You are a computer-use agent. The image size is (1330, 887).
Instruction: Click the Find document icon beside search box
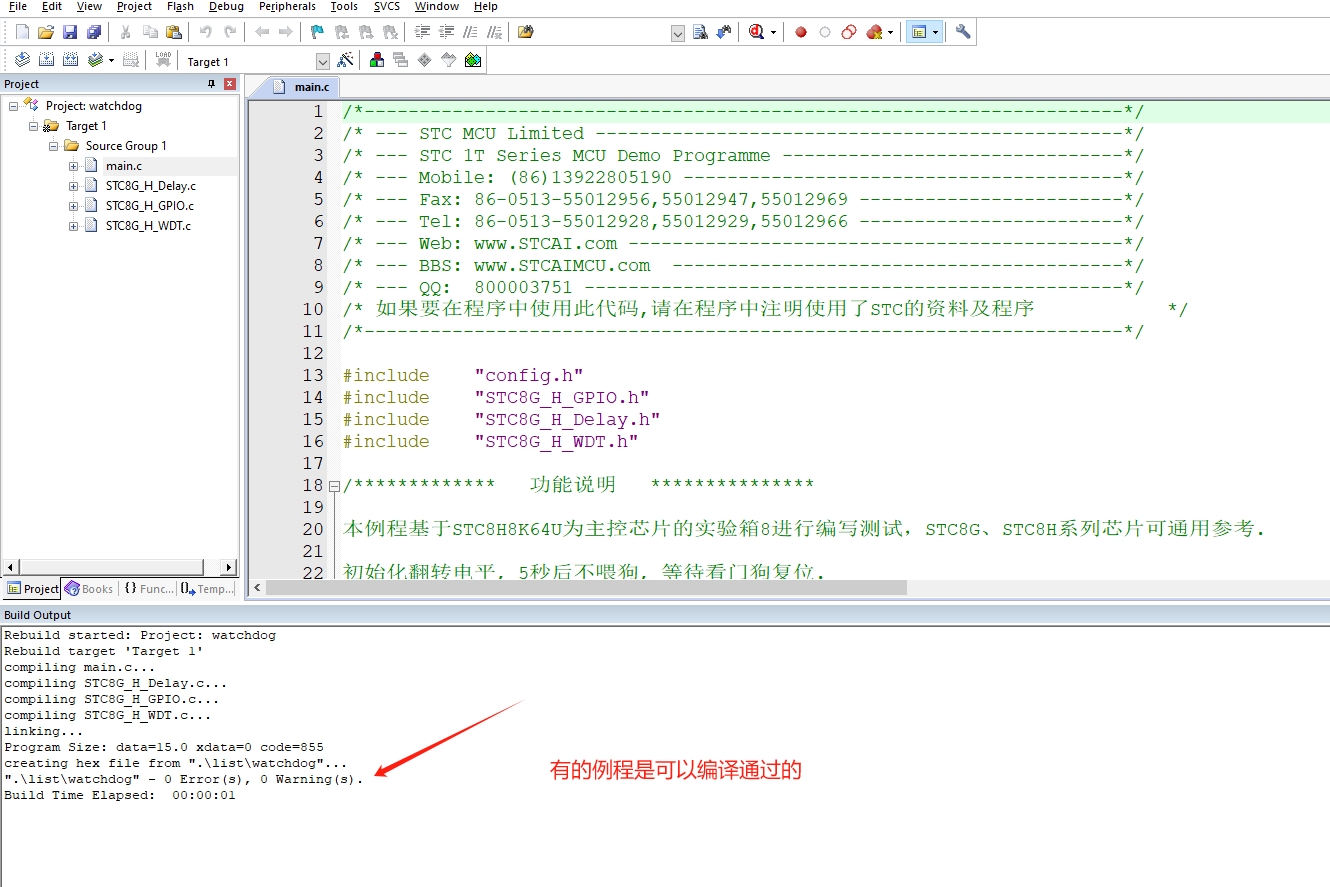click(x=700, y=32)
